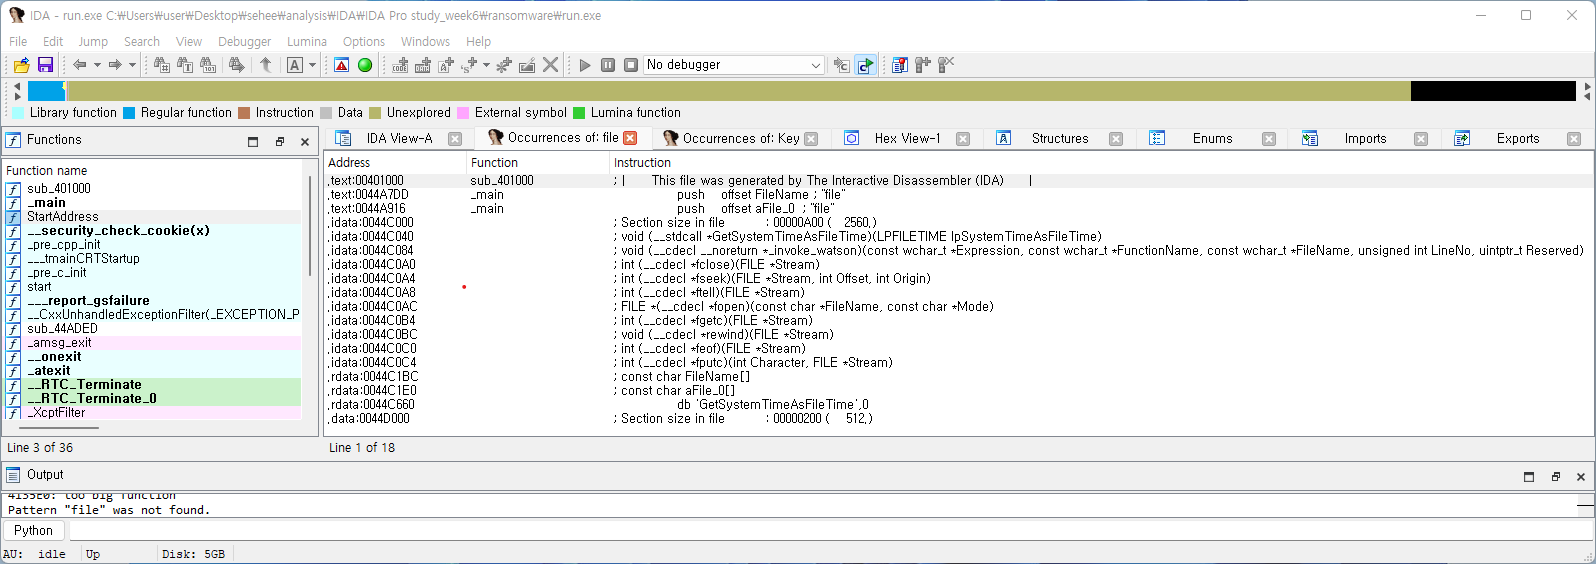Click the breakpoint list icon

click(900, 65)
